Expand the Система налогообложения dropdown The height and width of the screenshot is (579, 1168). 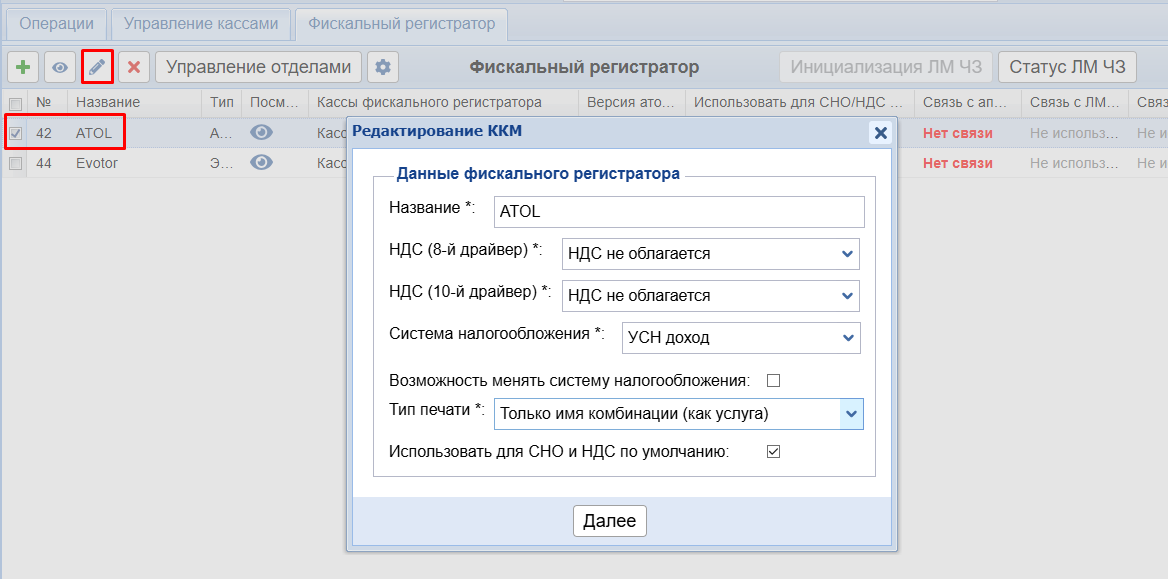[740, 338]
